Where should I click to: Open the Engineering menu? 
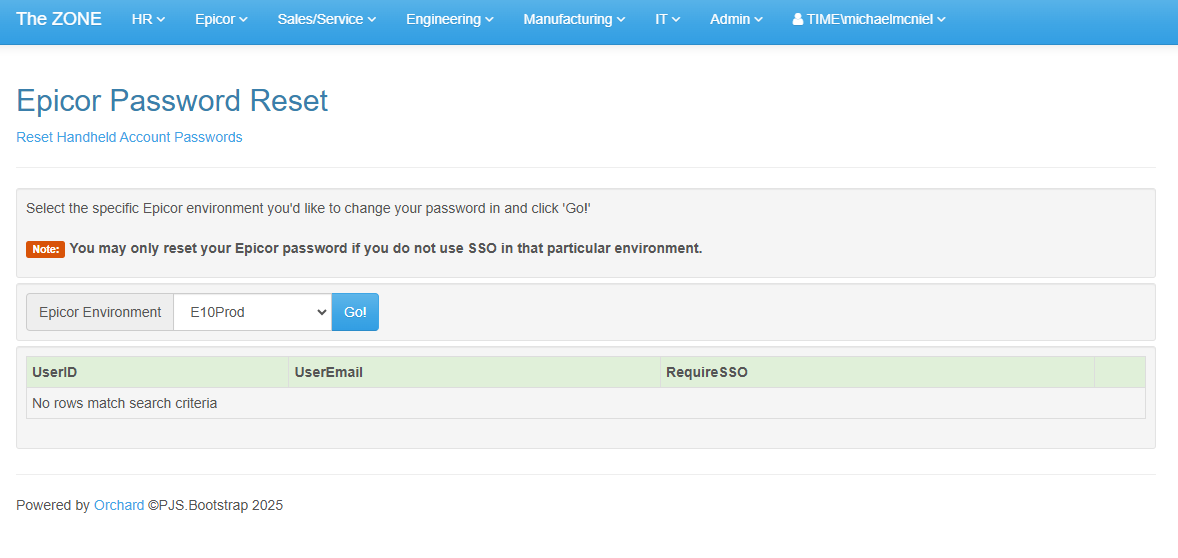[450, 20]
